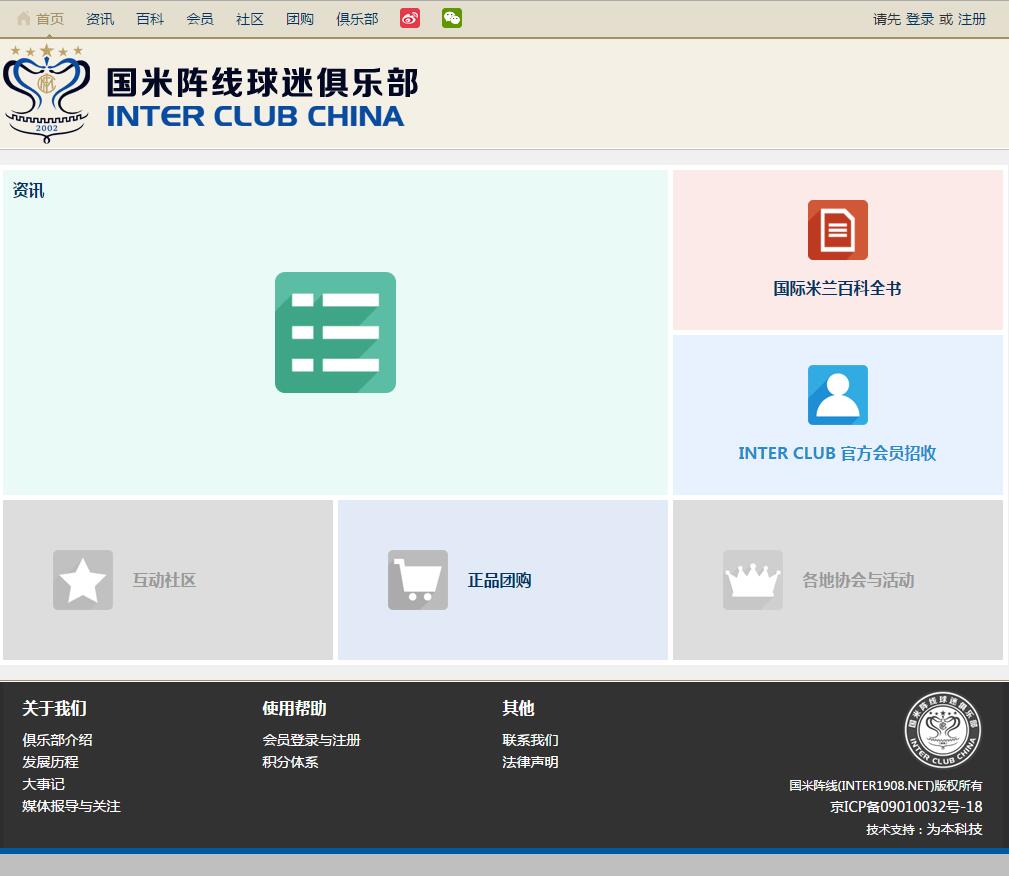This screenshot has width=1009, height=876.
Task: Click the home icon beside 首页
Action: [x=23, y=19]
